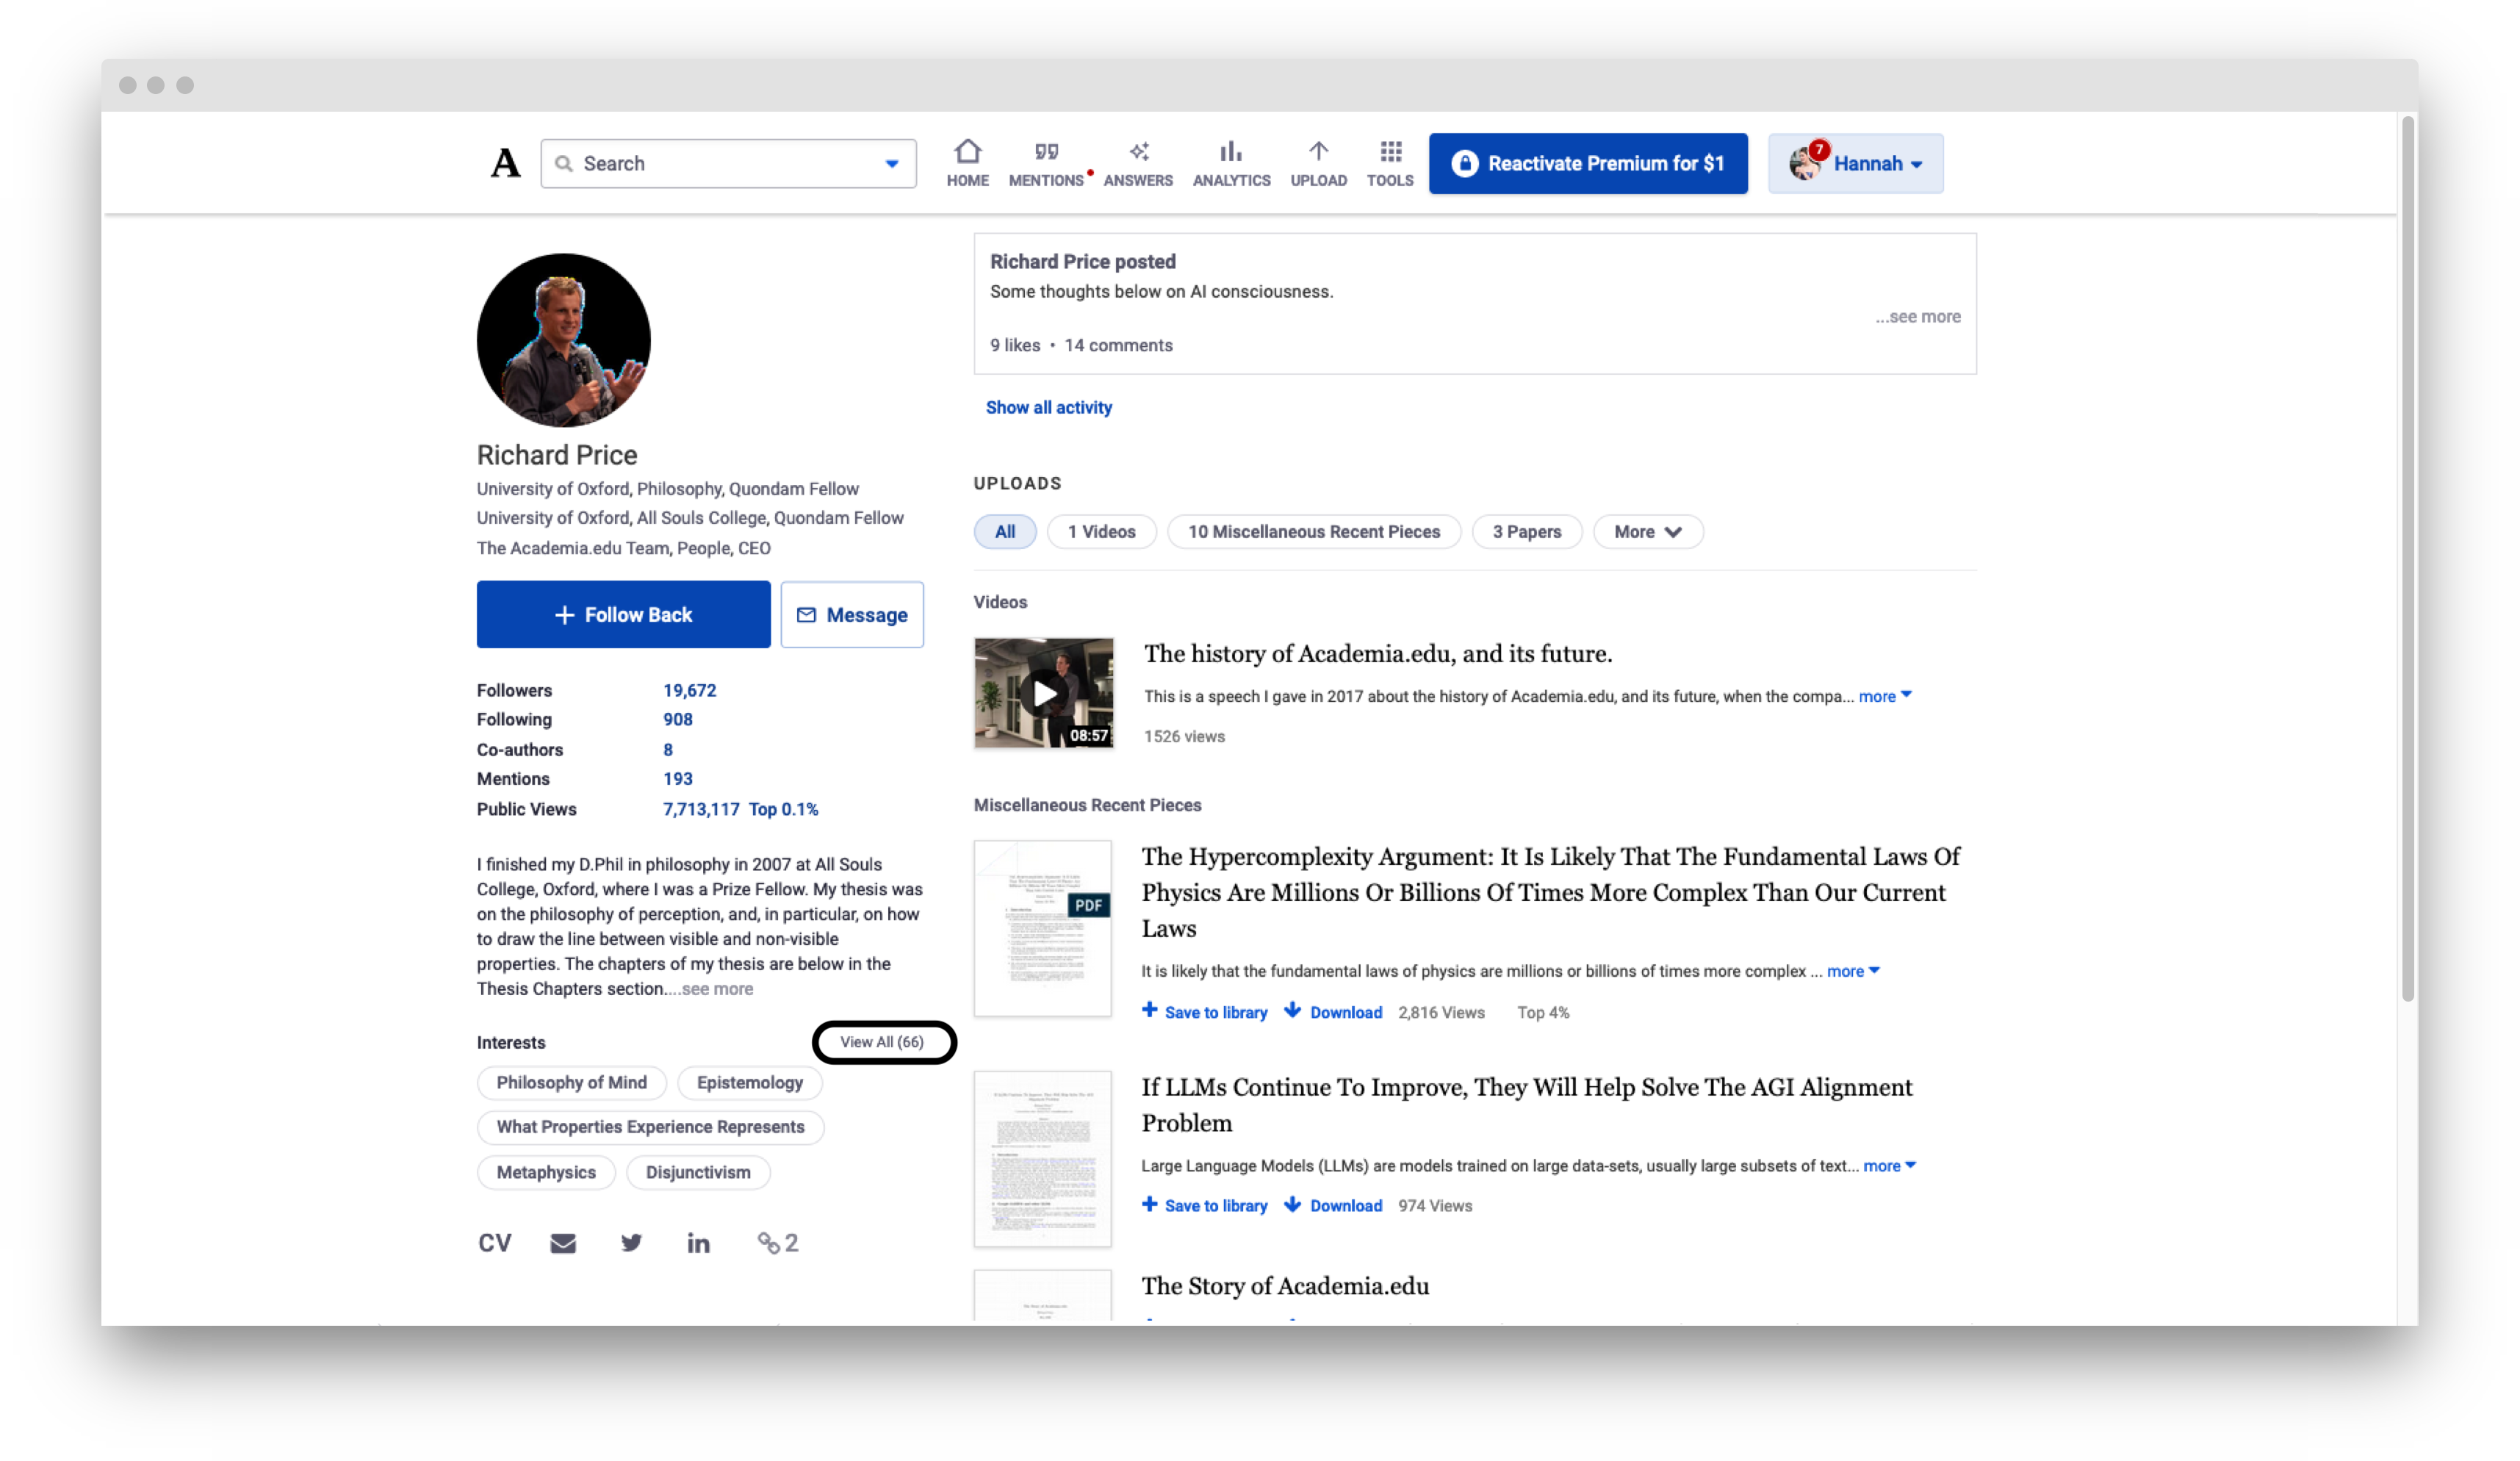Open the mentions count 193
The height and width of the screenshot is (1461, 2520).
677,778
